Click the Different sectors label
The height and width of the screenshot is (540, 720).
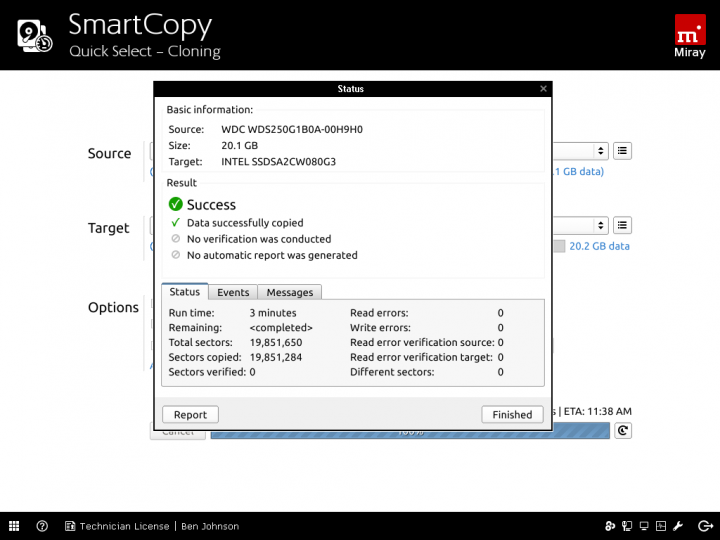(x=392, y=371)
